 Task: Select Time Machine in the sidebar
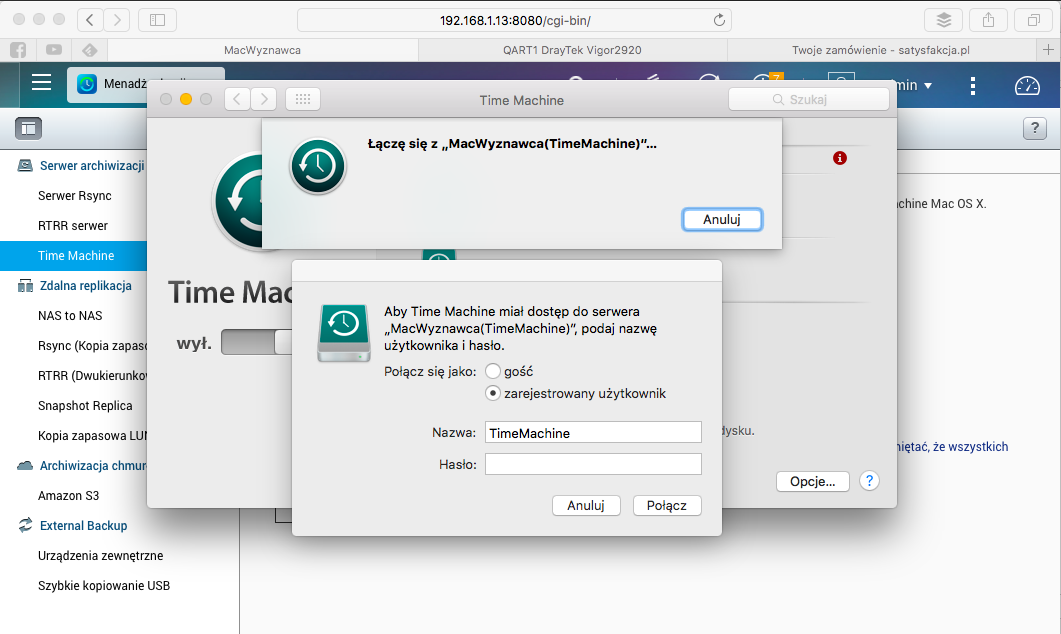pyautogui.click(x=73, y=256)
